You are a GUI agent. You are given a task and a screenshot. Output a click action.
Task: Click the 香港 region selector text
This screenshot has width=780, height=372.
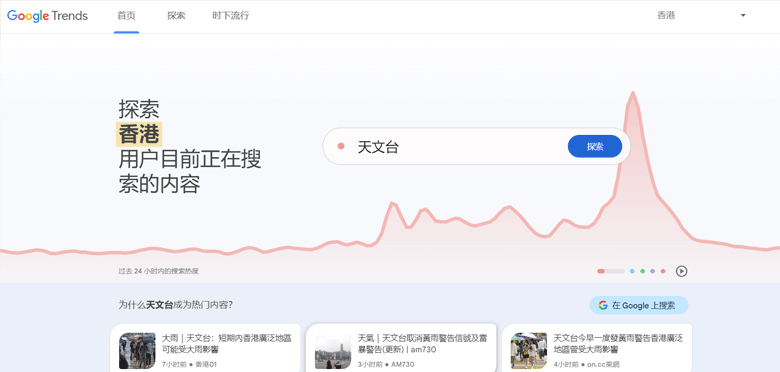pyautogui.click(x=666, y=15)
